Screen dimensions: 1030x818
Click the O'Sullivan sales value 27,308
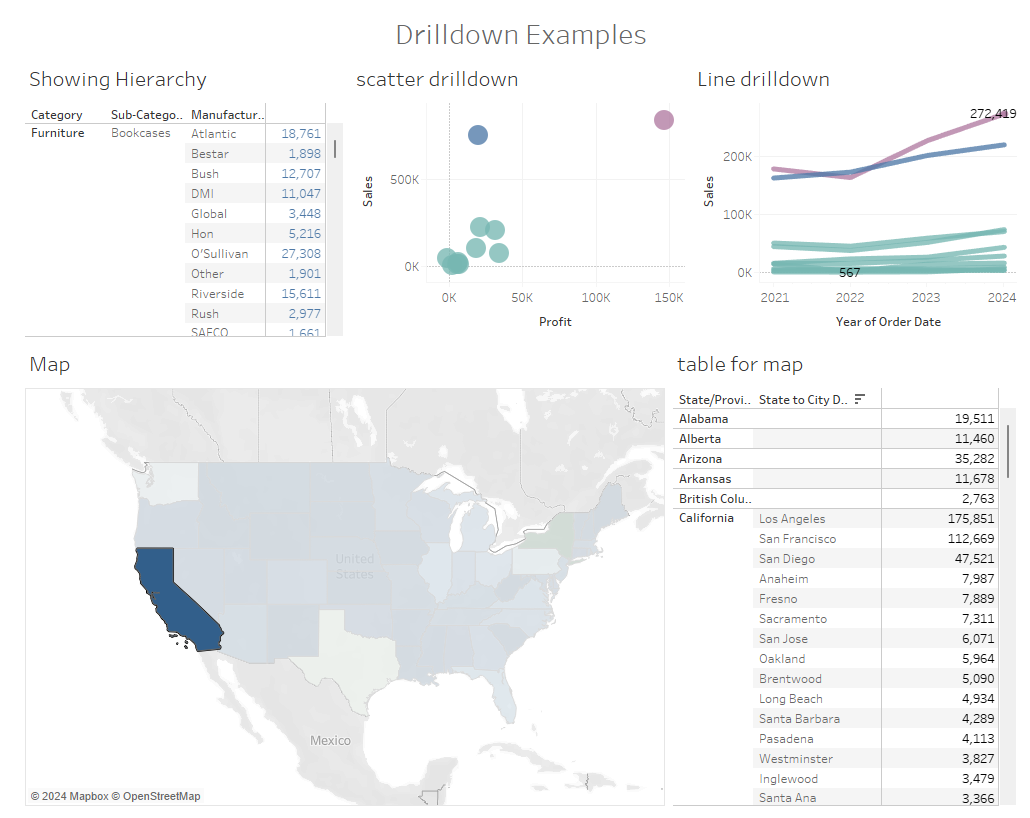[304, 252]
